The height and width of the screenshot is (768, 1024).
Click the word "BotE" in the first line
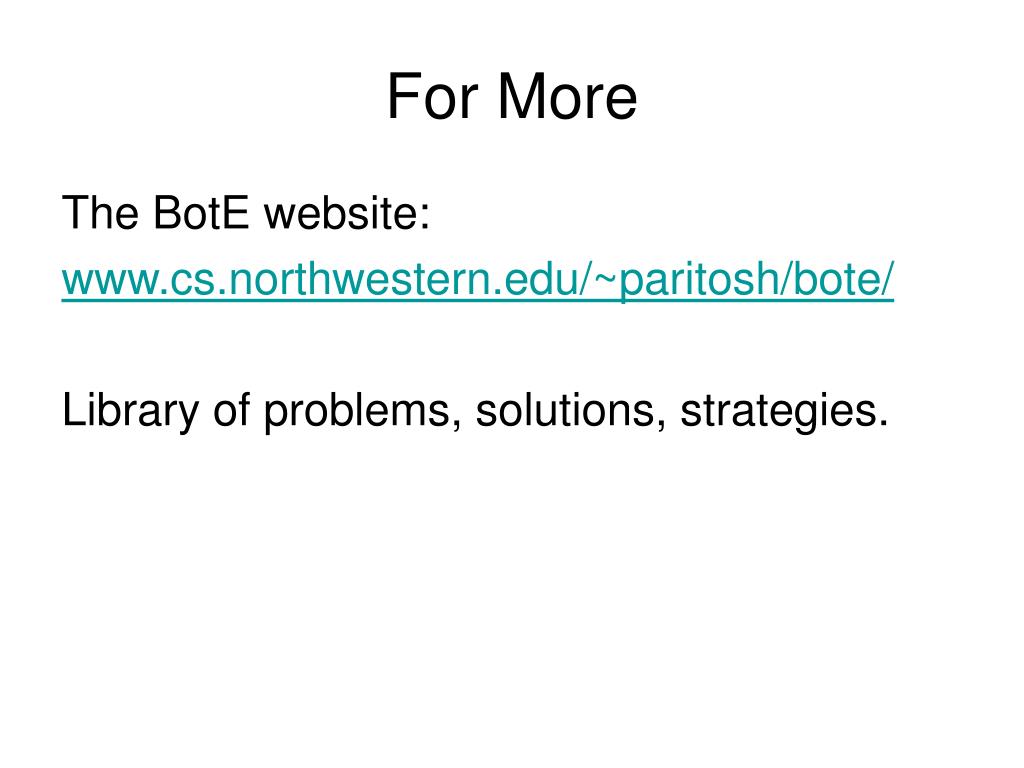[x=200, y=213]
